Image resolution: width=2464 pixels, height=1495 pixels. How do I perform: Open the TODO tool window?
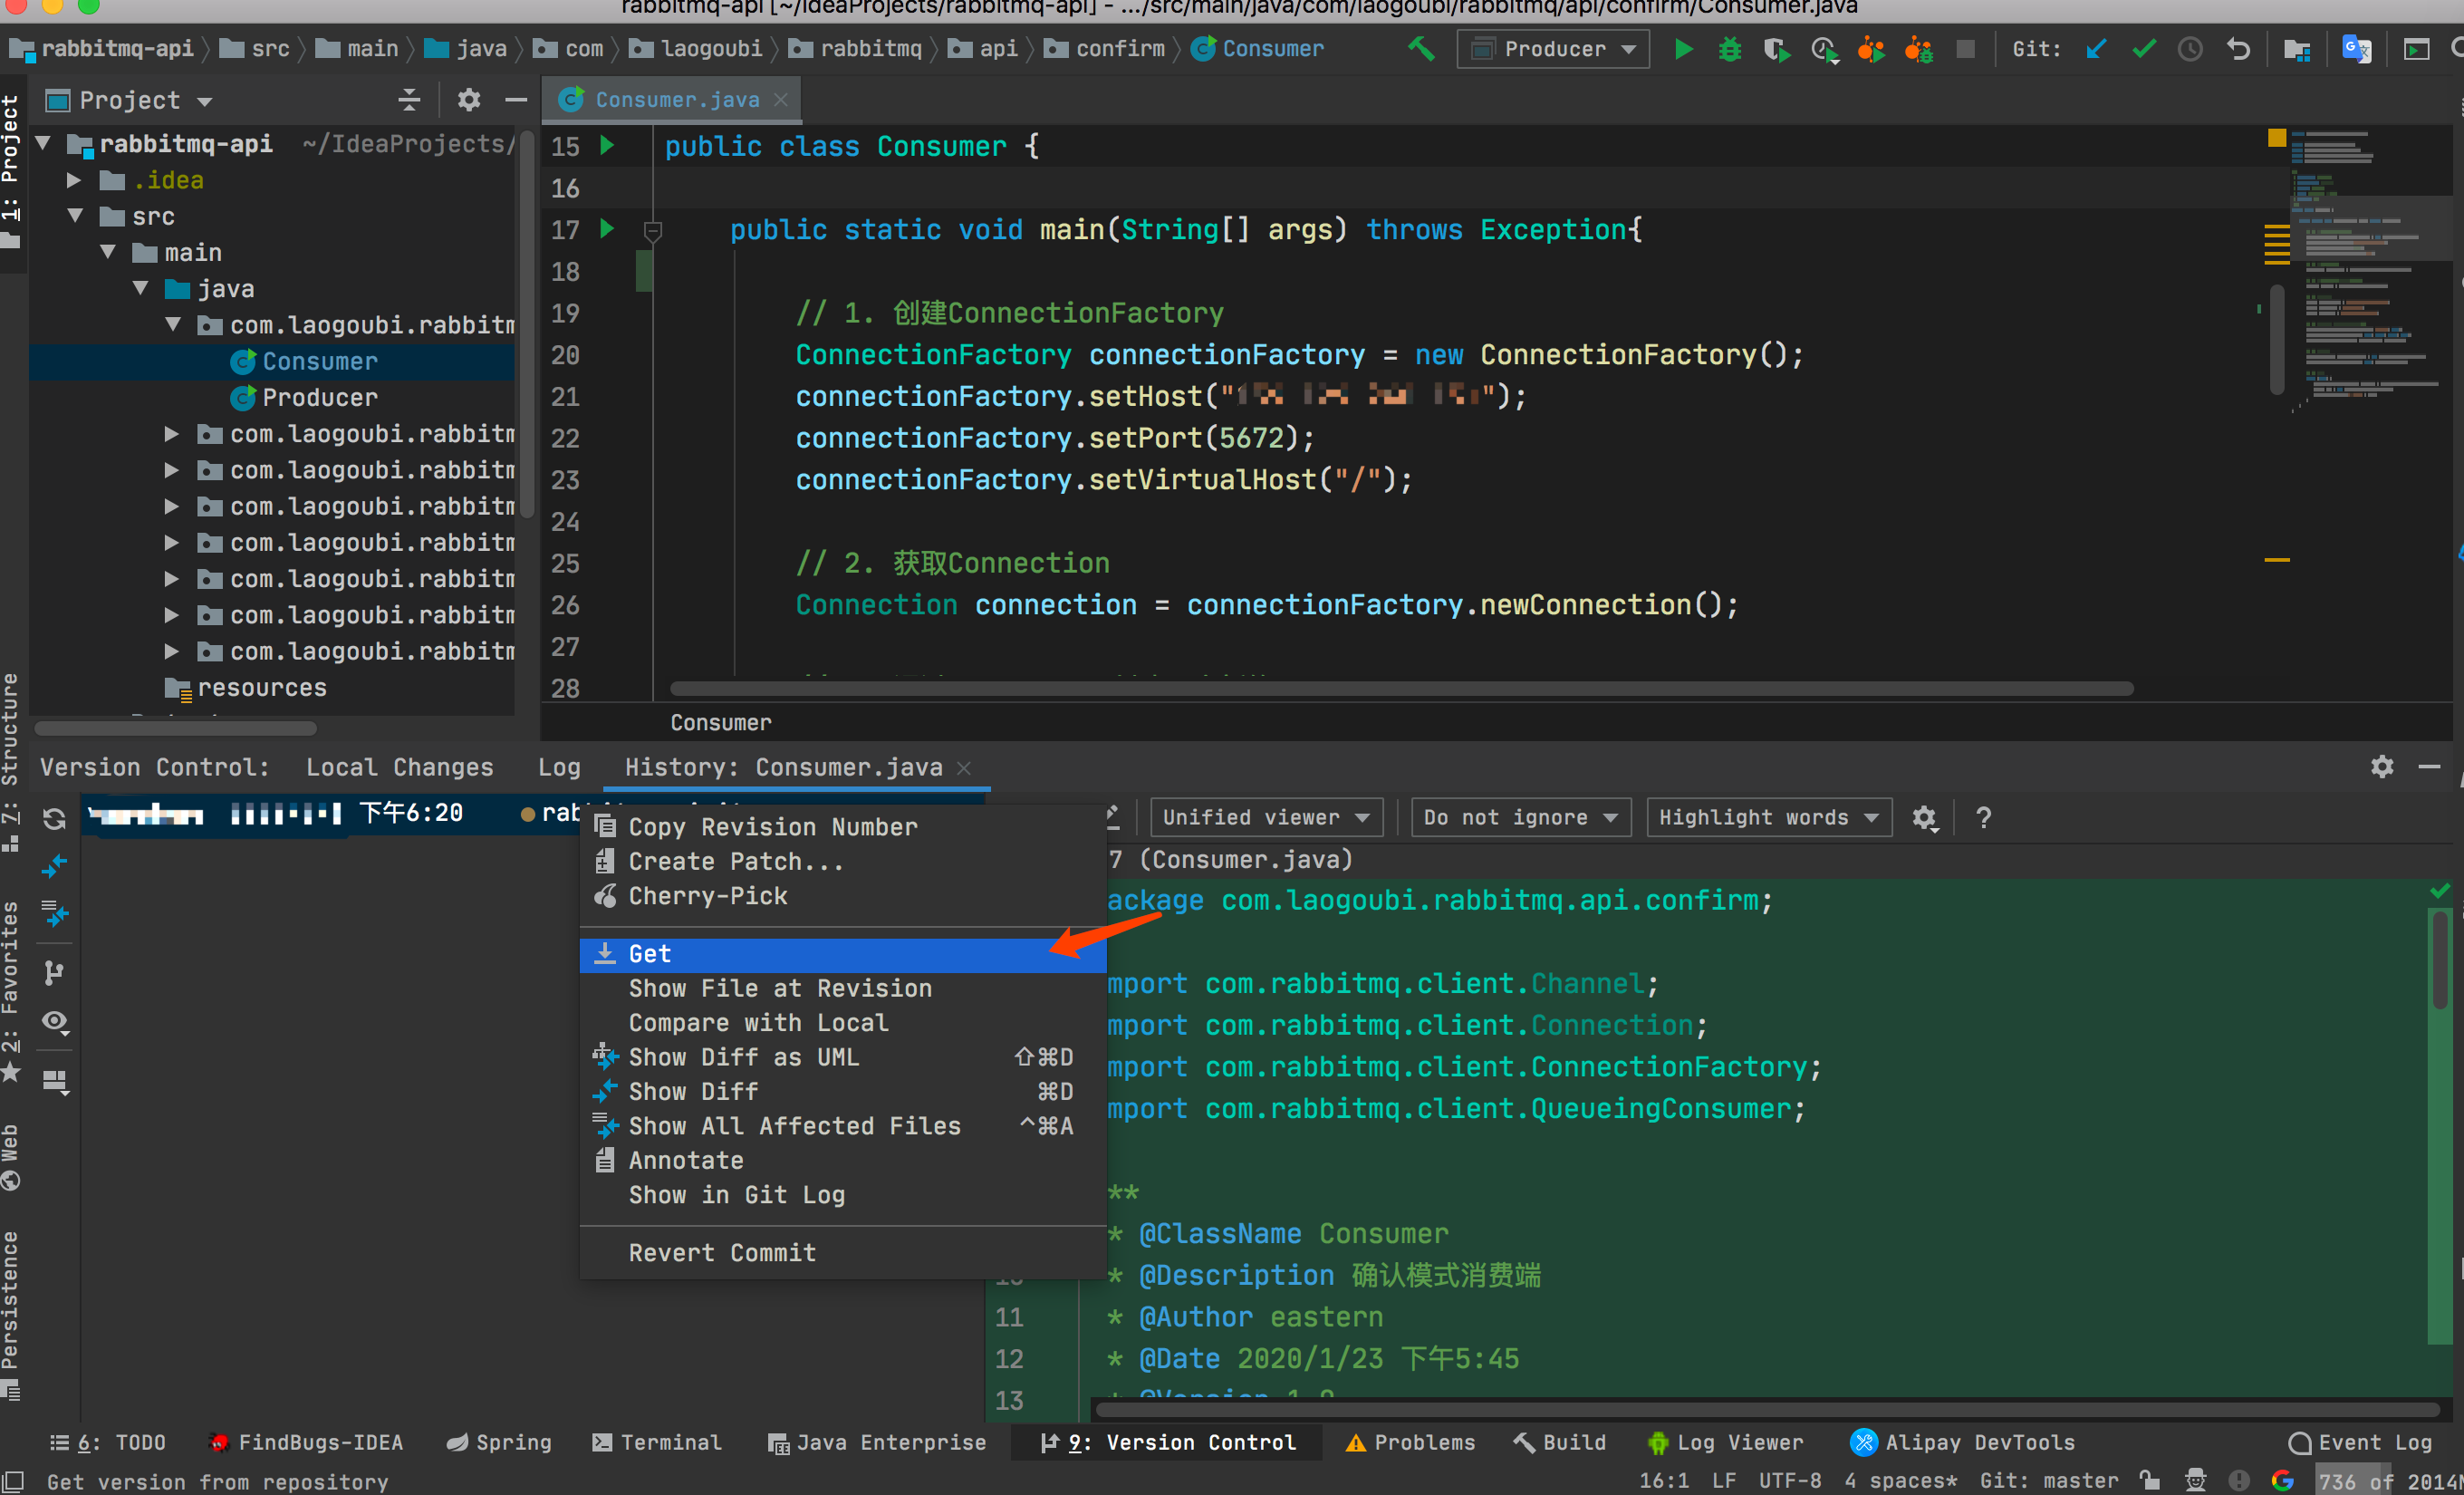coord(108,1442)
